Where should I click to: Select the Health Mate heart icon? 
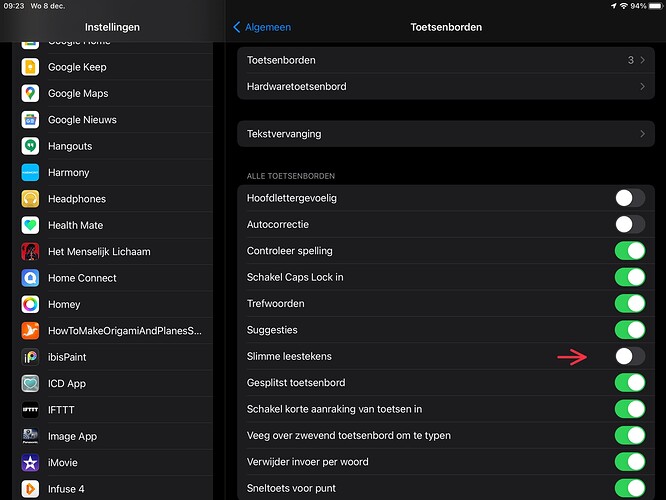click(30, 225)
